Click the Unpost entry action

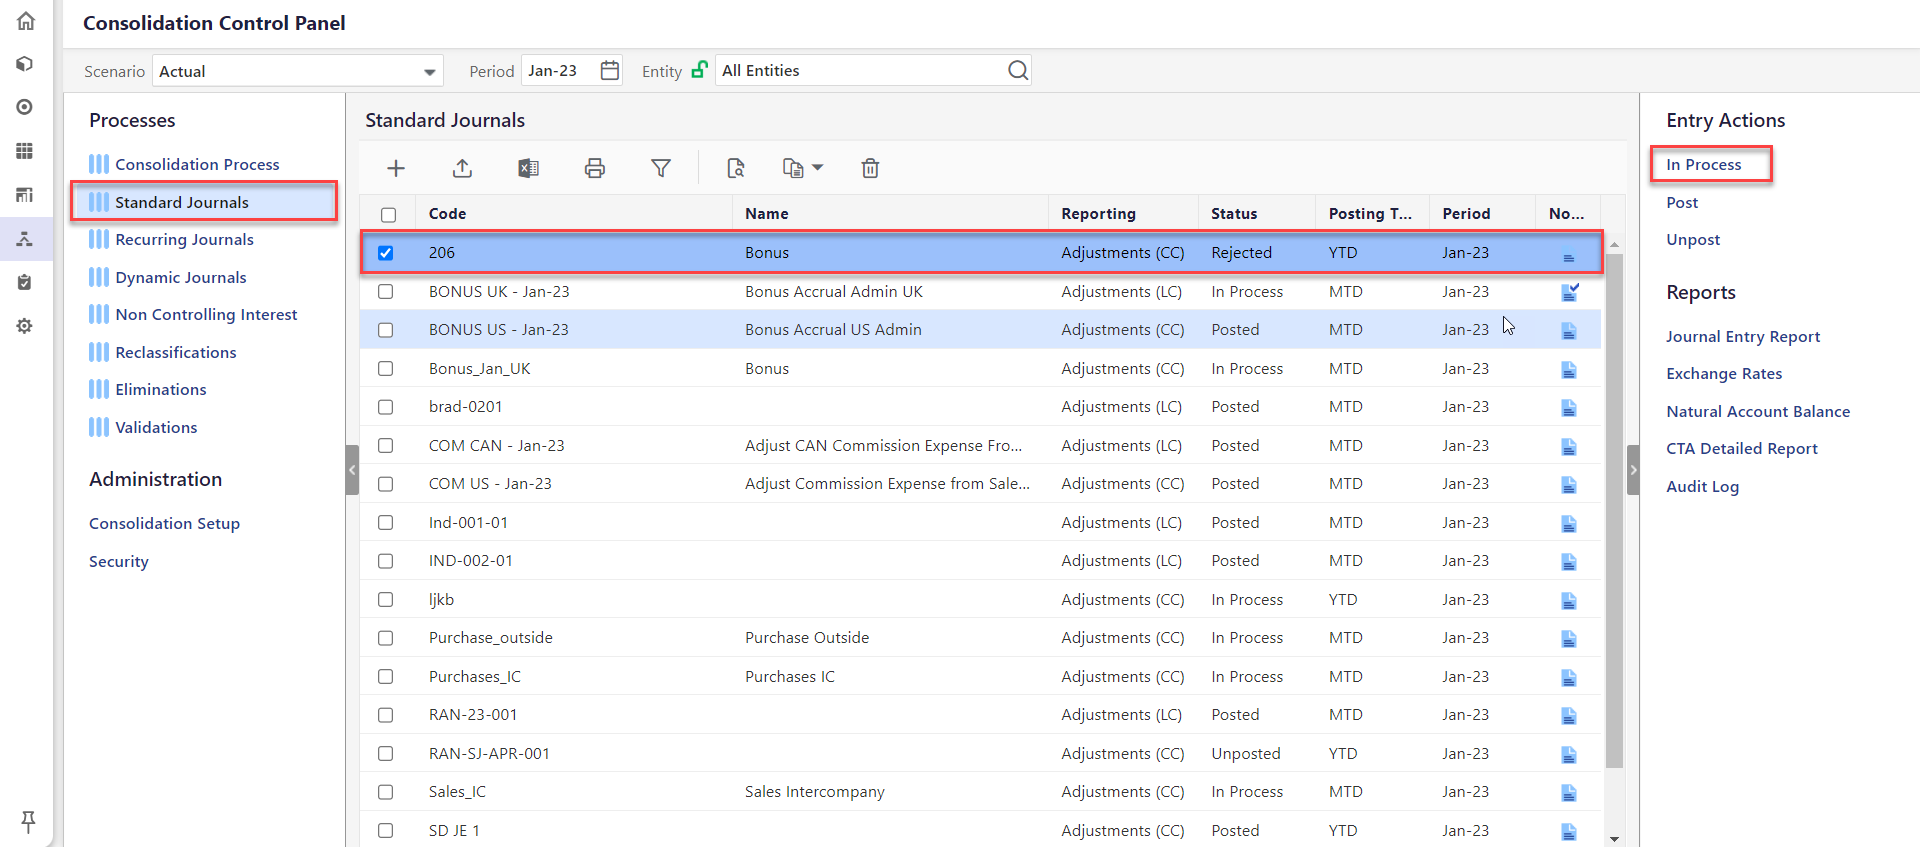tap(1693, 239)
